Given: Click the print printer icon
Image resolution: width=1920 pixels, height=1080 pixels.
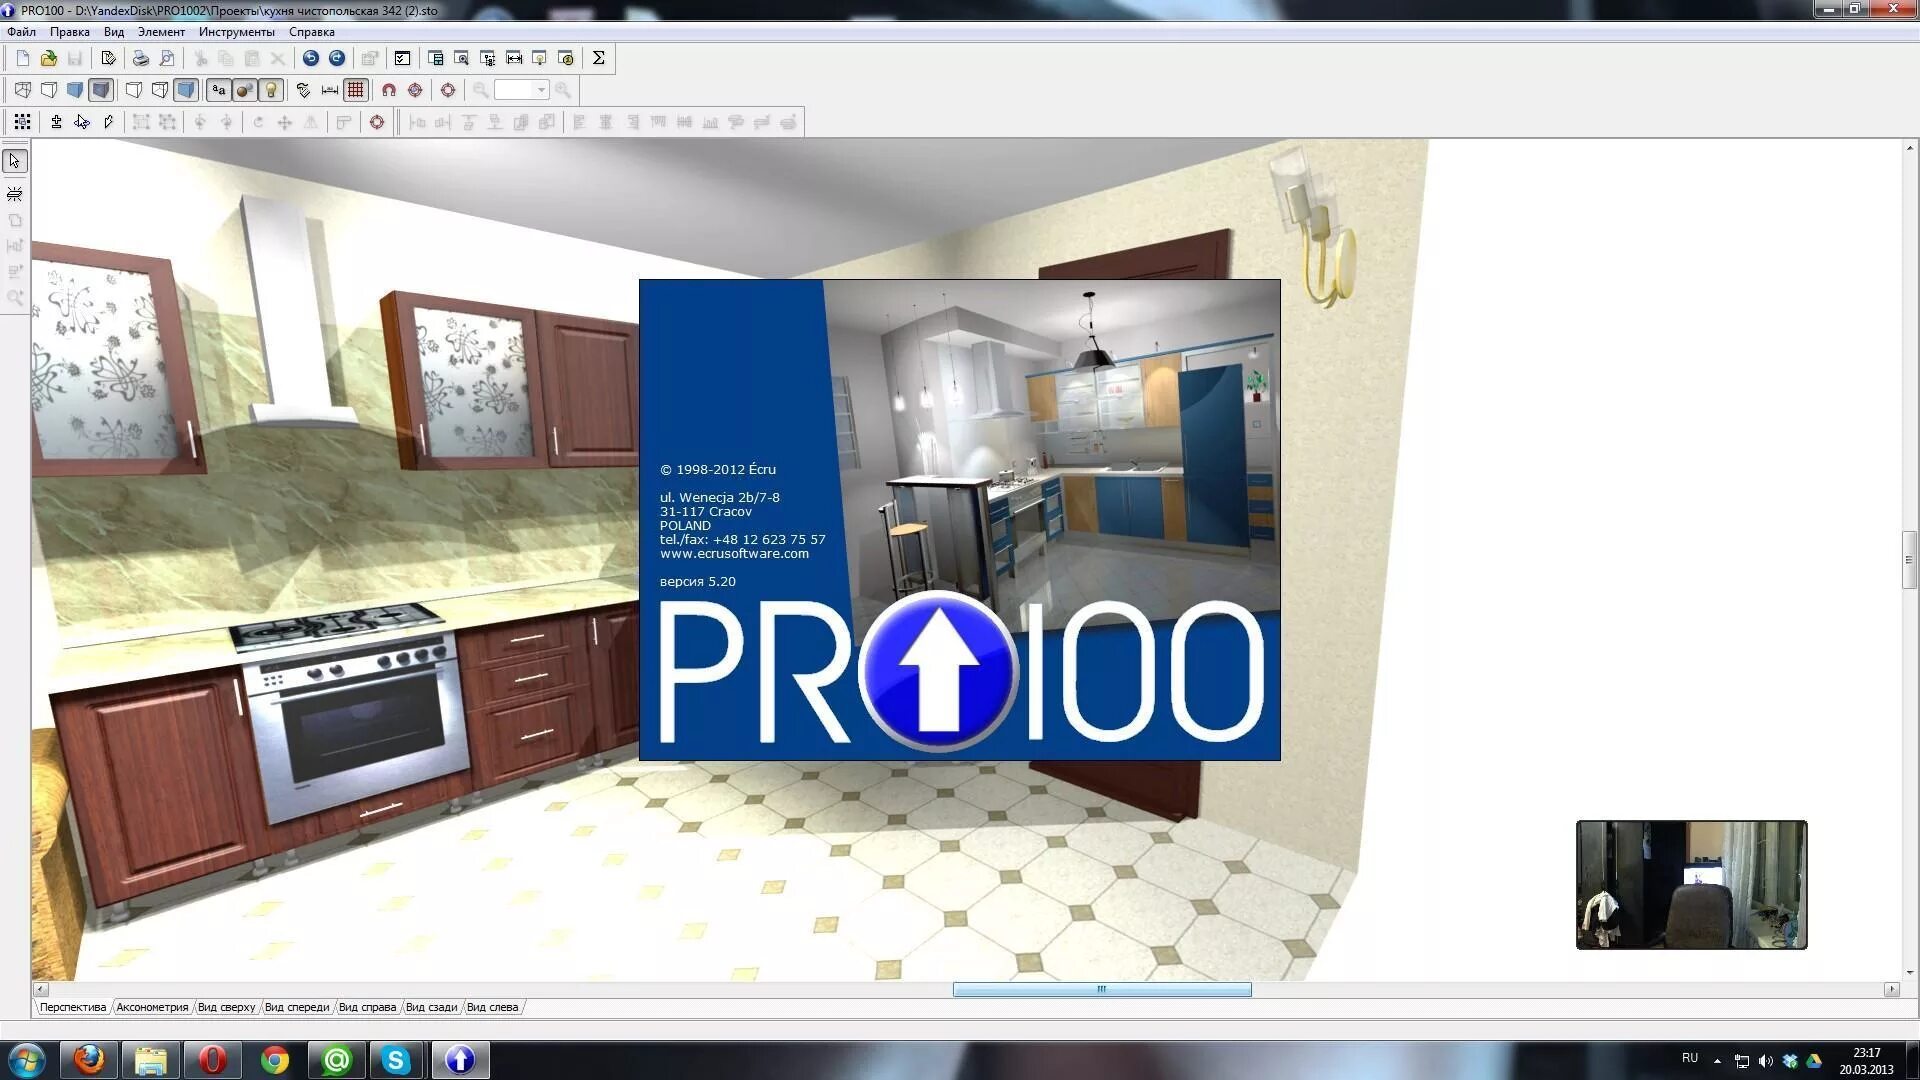Looking at the screenshot, I should pyautogui.click(x=141, y=58).
